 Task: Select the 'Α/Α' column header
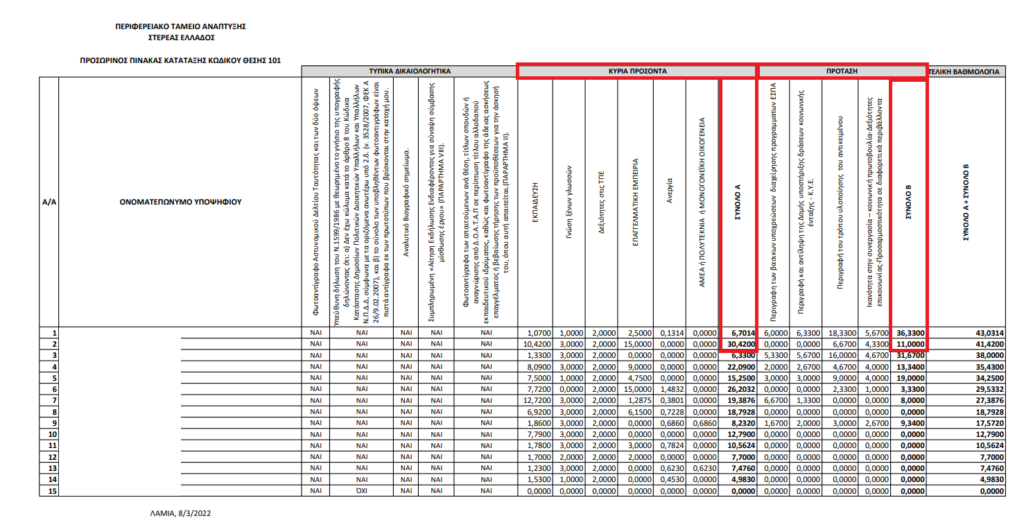point(49,202)
